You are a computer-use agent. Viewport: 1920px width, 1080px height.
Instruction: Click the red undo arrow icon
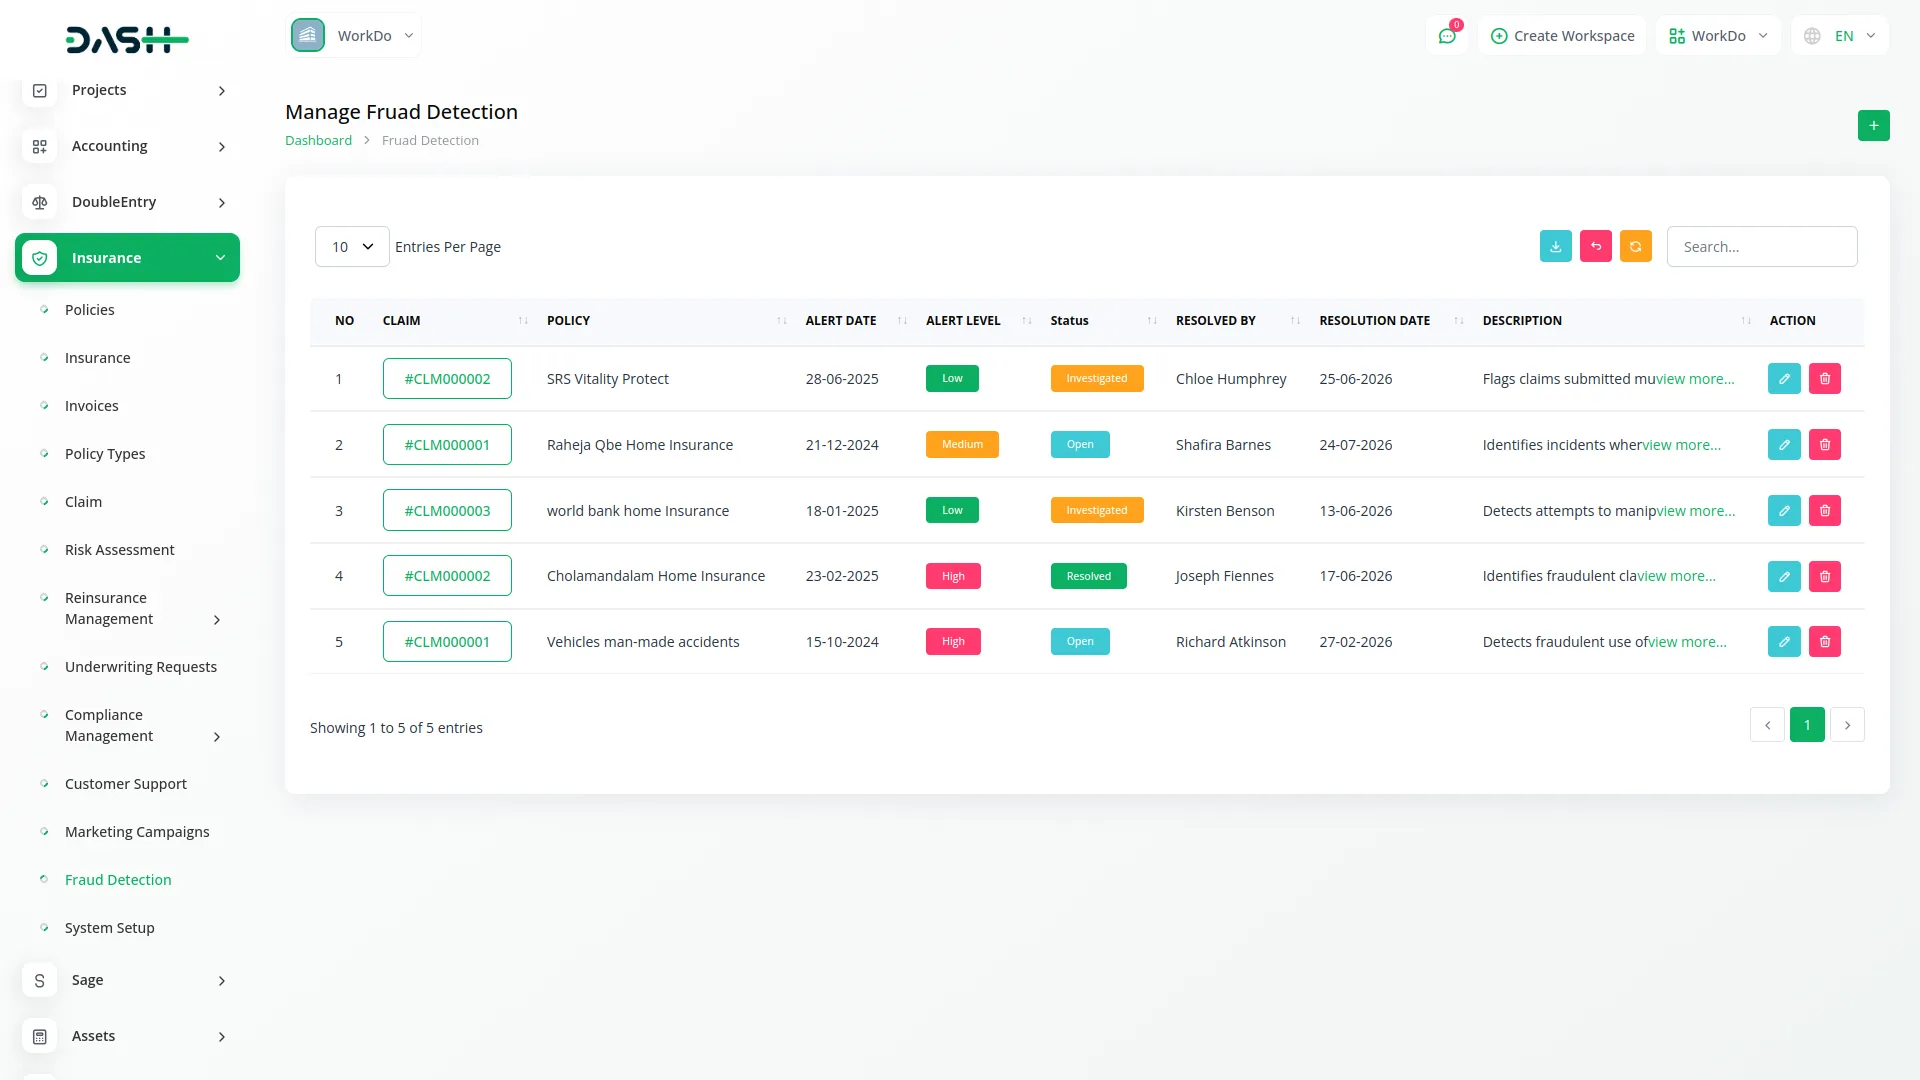(x=1595, y=246)
